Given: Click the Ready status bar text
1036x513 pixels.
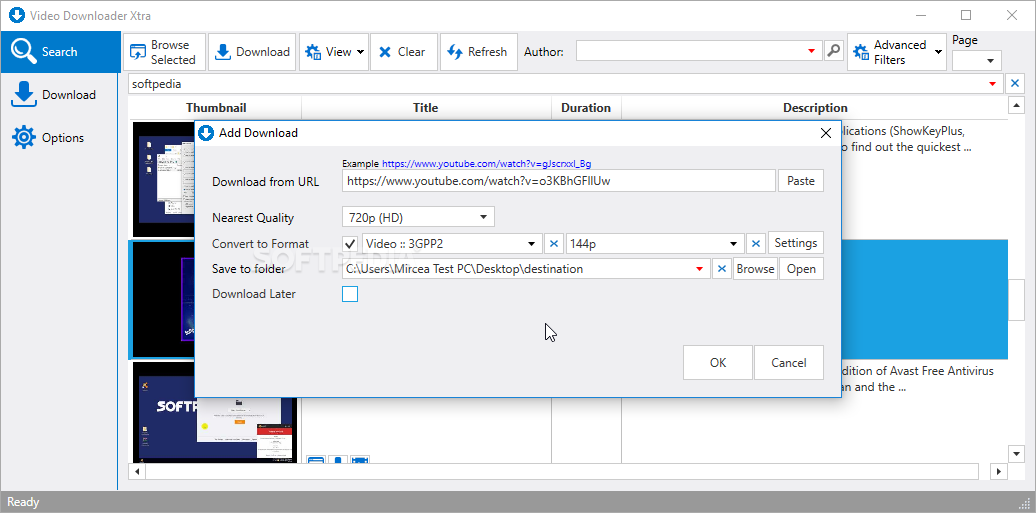Looking at the screenshot, I should (x=23, y=502).
